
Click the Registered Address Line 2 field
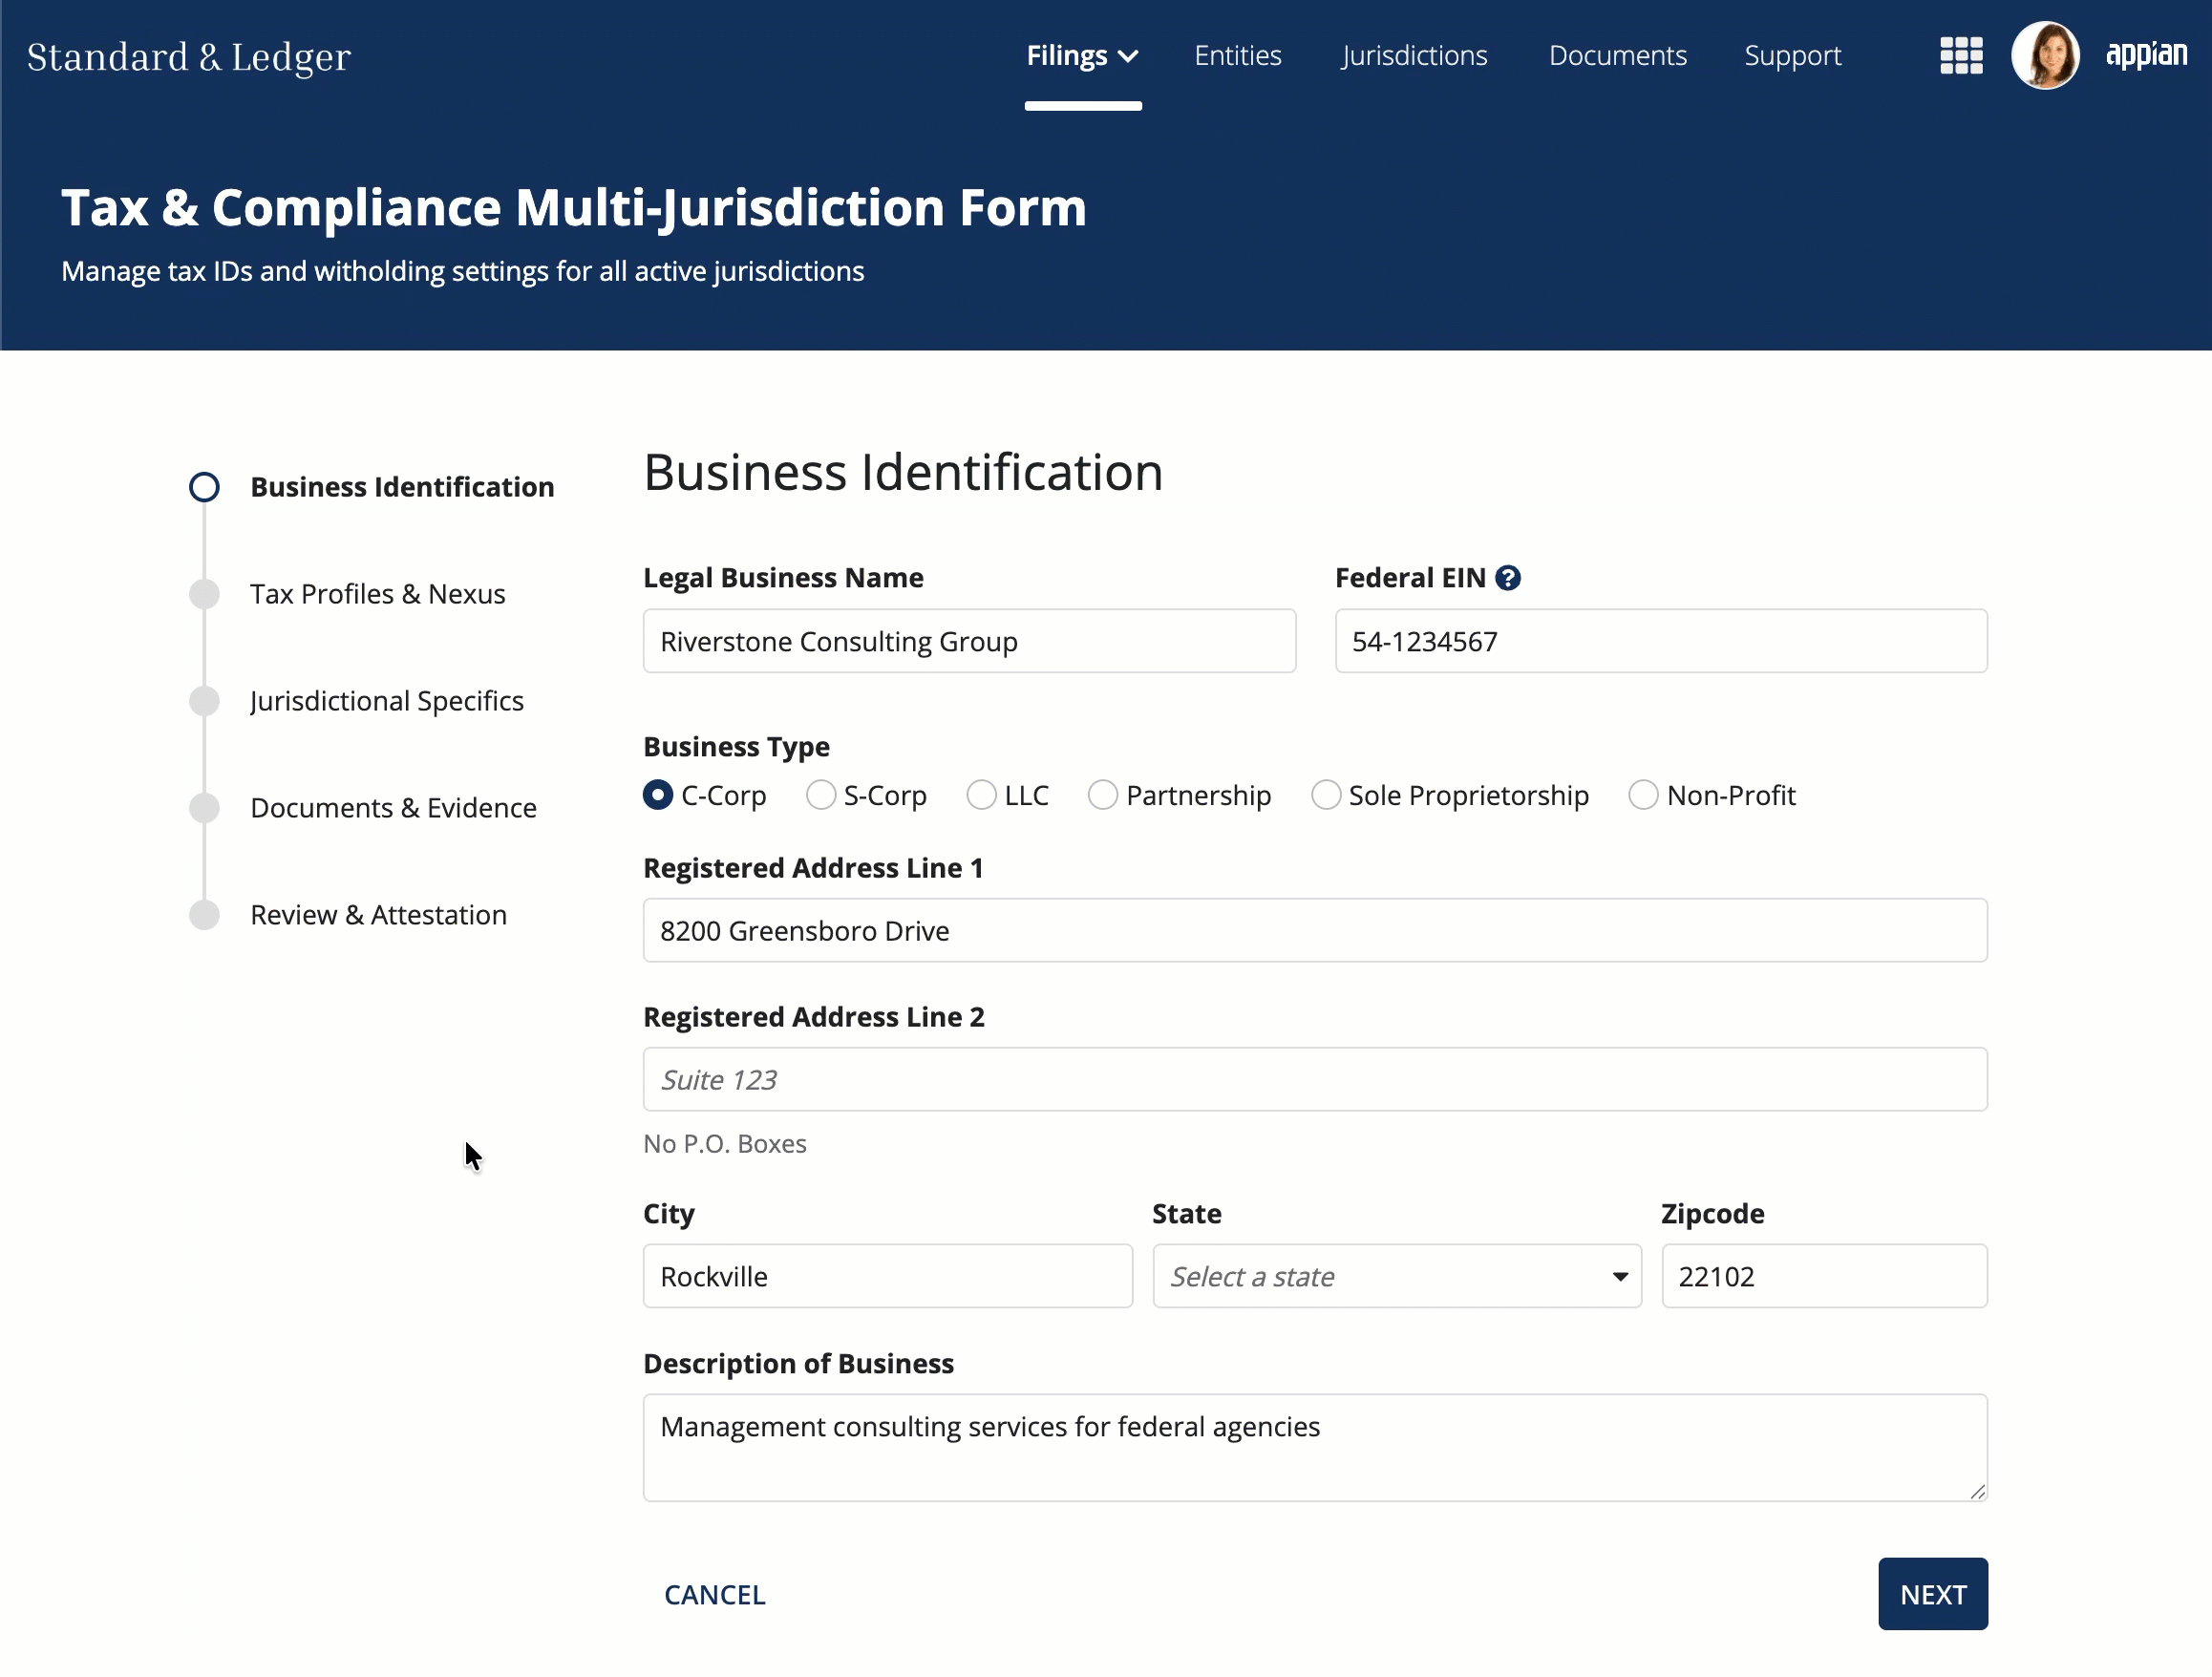[1315, 1079]
